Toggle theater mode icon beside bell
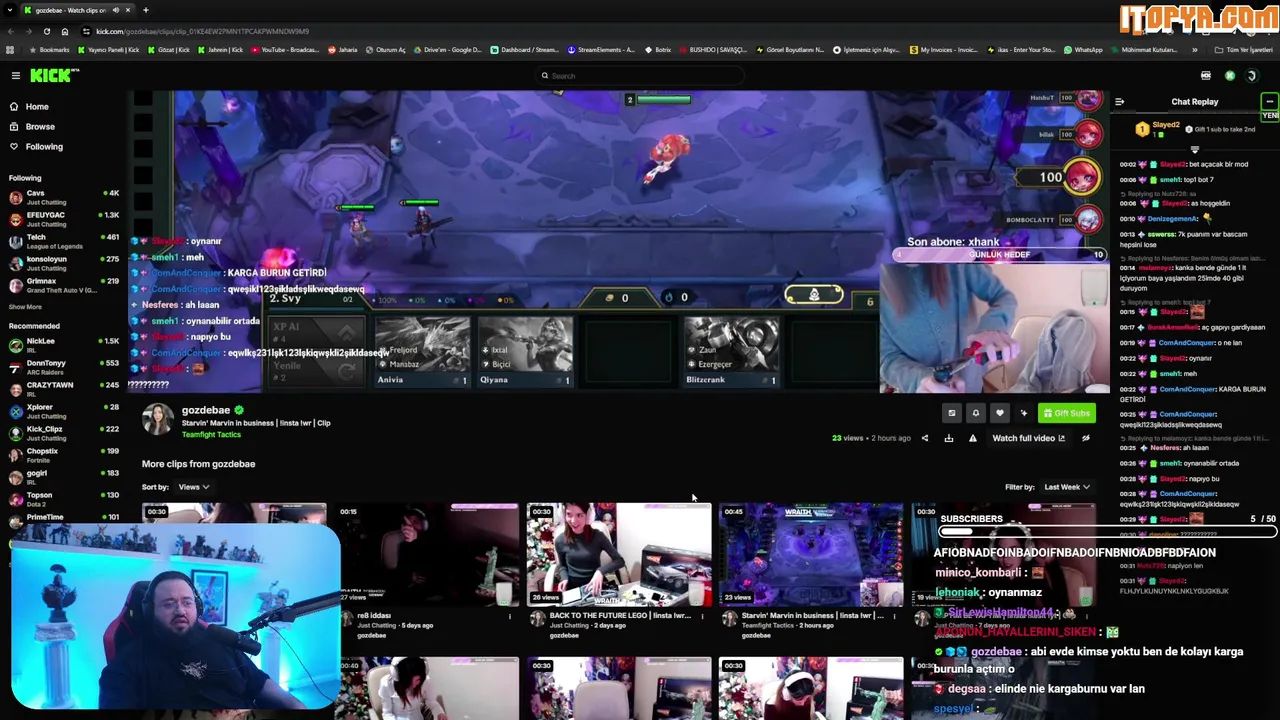 tap(951, 413)
